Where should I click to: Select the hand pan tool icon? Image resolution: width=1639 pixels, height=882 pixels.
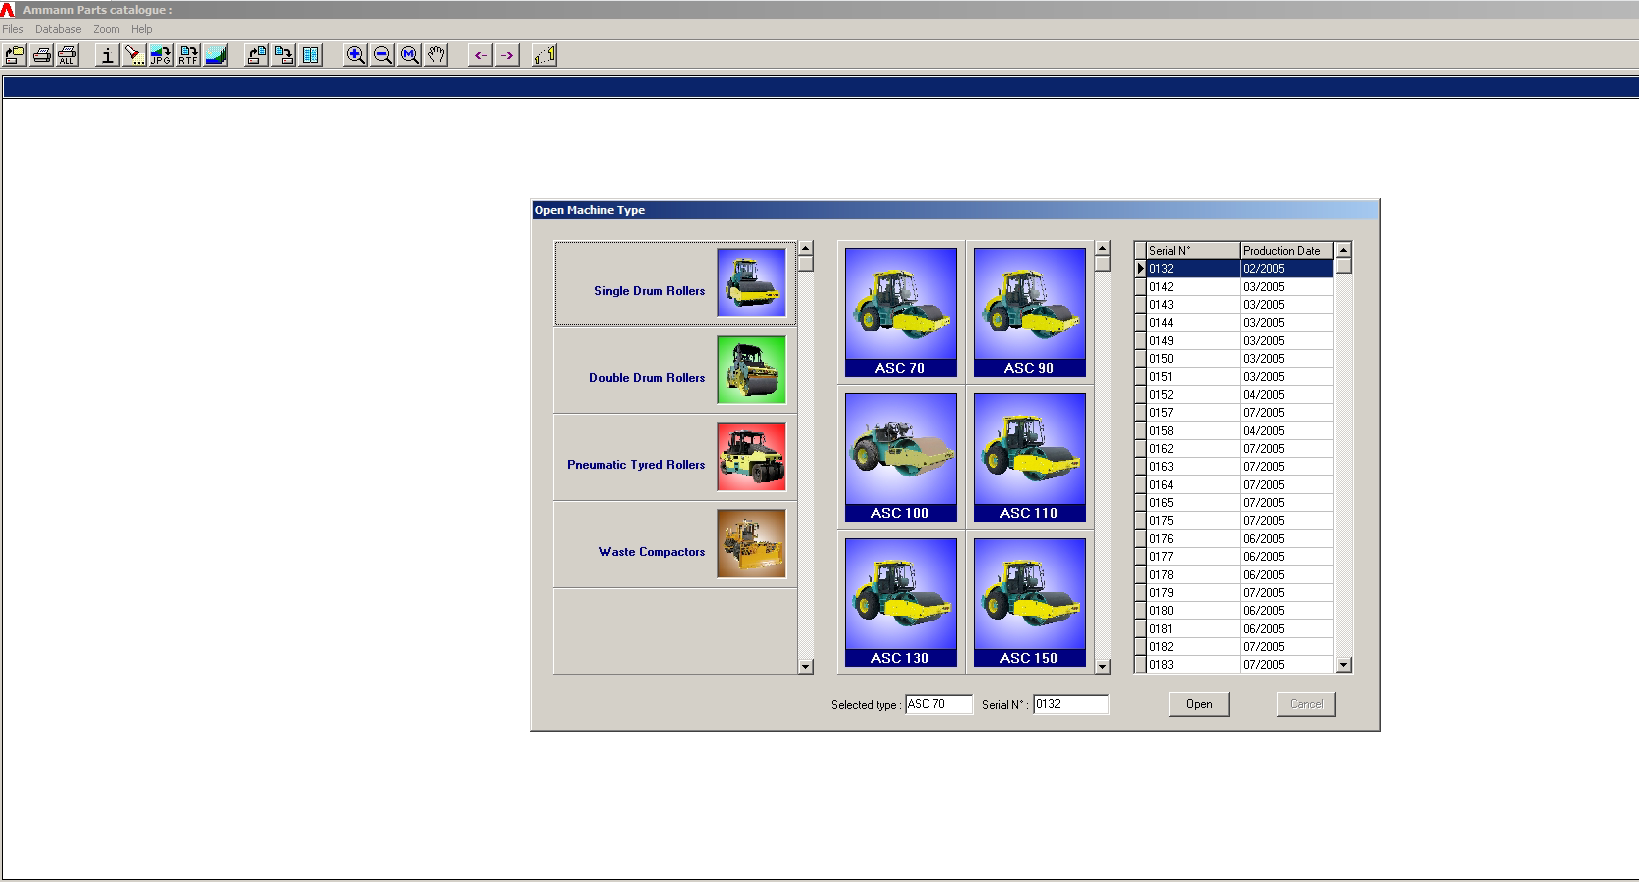436,55
